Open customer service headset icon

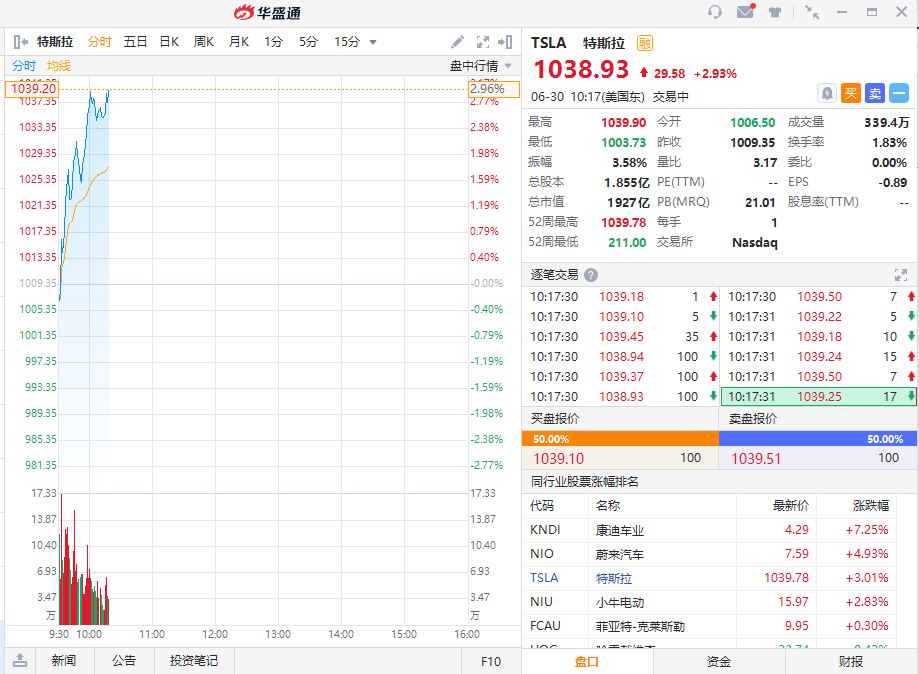click(714, 12)
